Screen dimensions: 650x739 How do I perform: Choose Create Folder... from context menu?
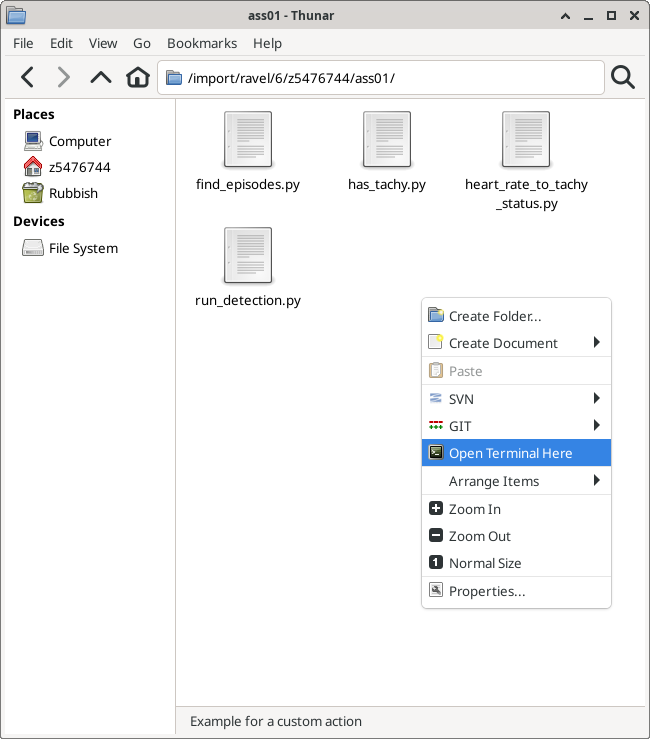(x=517, y=316)
